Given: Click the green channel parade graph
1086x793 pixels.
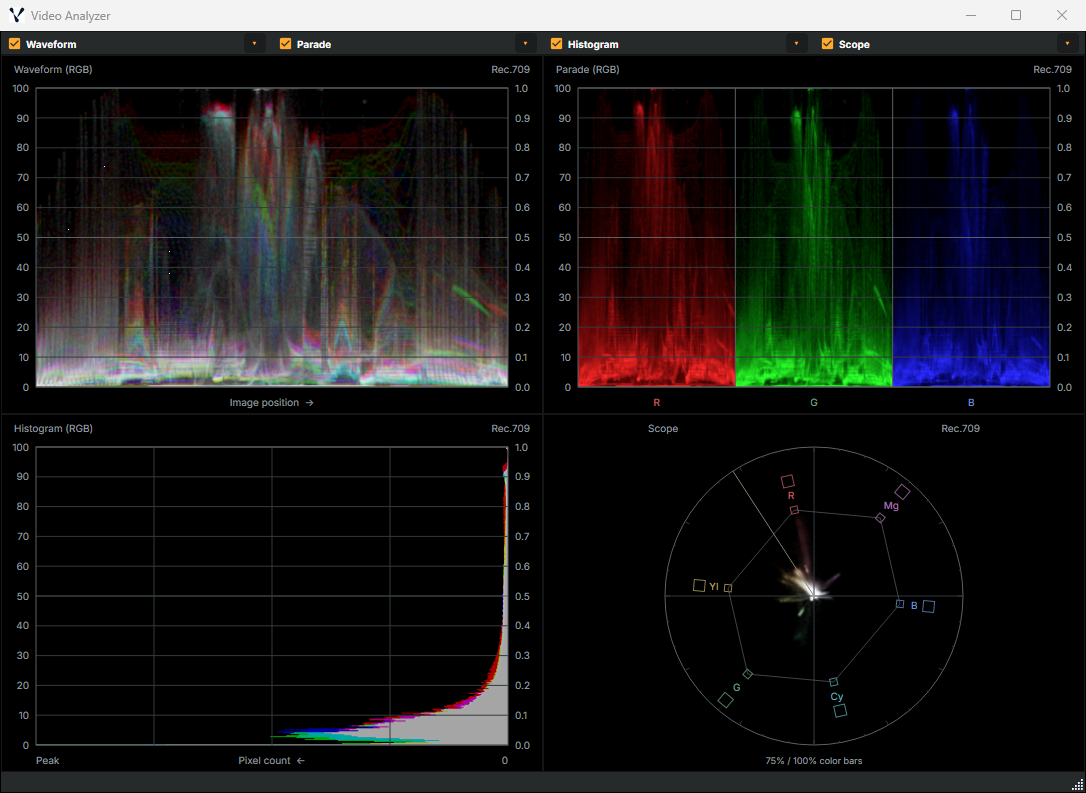Looking at the screenshot, I should pyautogui.click(x=814, y=238).
